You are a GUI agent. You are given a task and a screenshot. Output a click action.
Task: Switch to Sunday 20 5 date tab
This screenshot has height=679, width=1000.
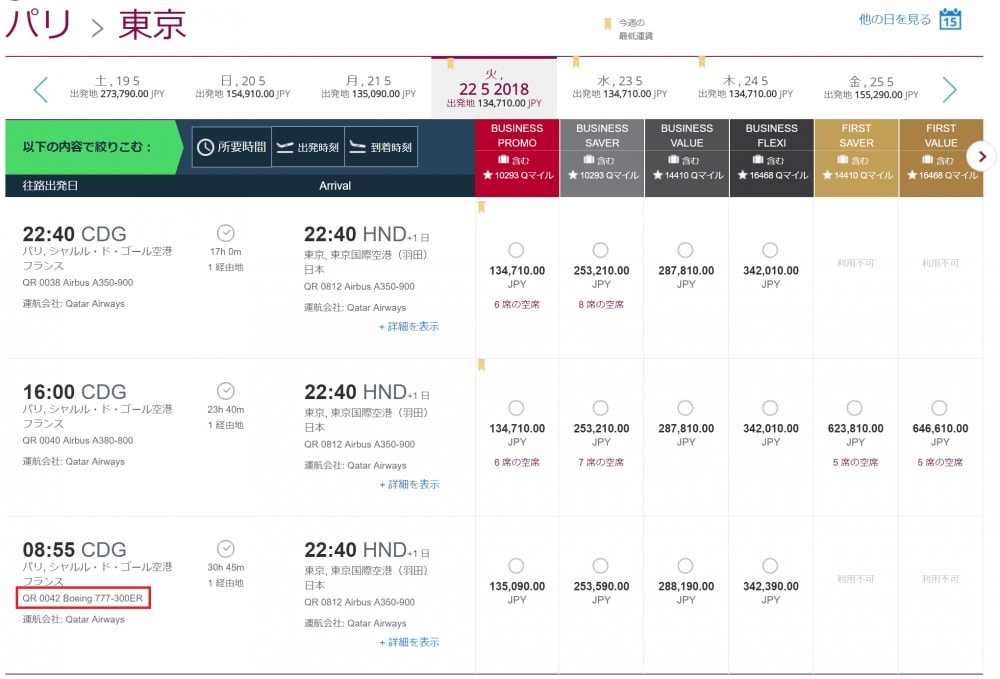tap(243, 87)
